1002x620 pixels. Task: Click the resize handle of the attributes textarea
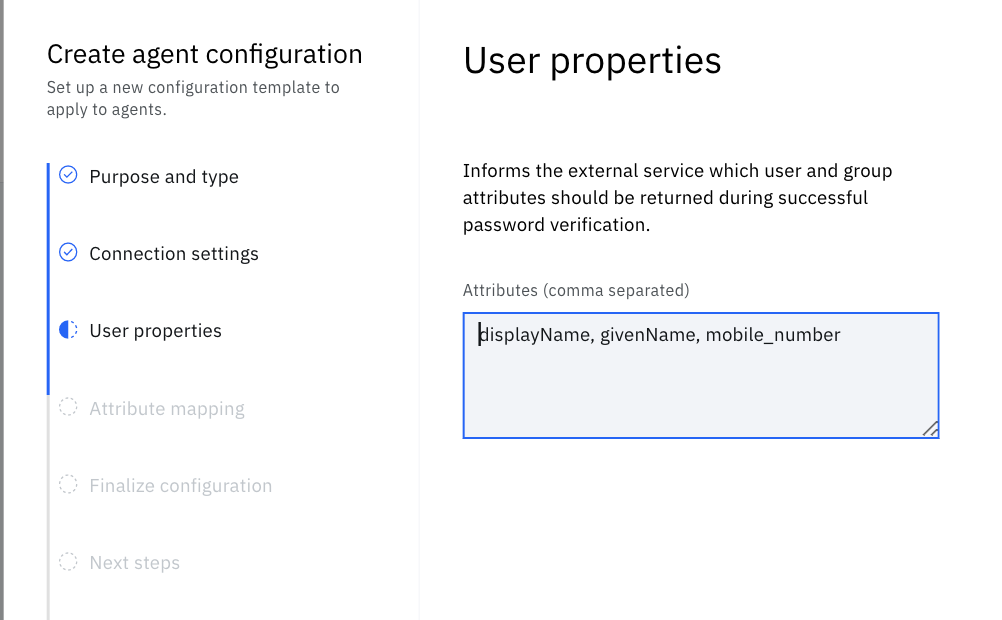(x=930, y=429)
